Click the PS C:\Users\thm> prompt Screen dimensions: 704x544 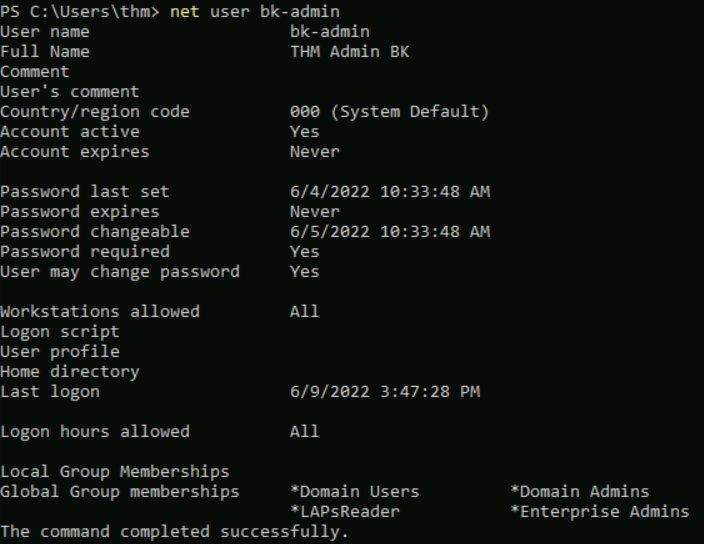click(x=80, y=11)
